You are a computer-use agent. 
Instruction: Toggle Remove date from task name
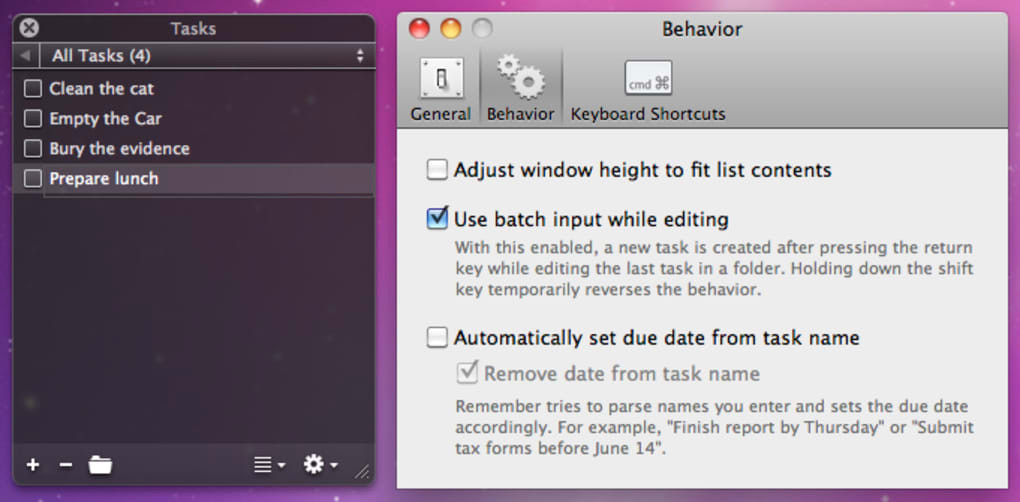point(467,374)
